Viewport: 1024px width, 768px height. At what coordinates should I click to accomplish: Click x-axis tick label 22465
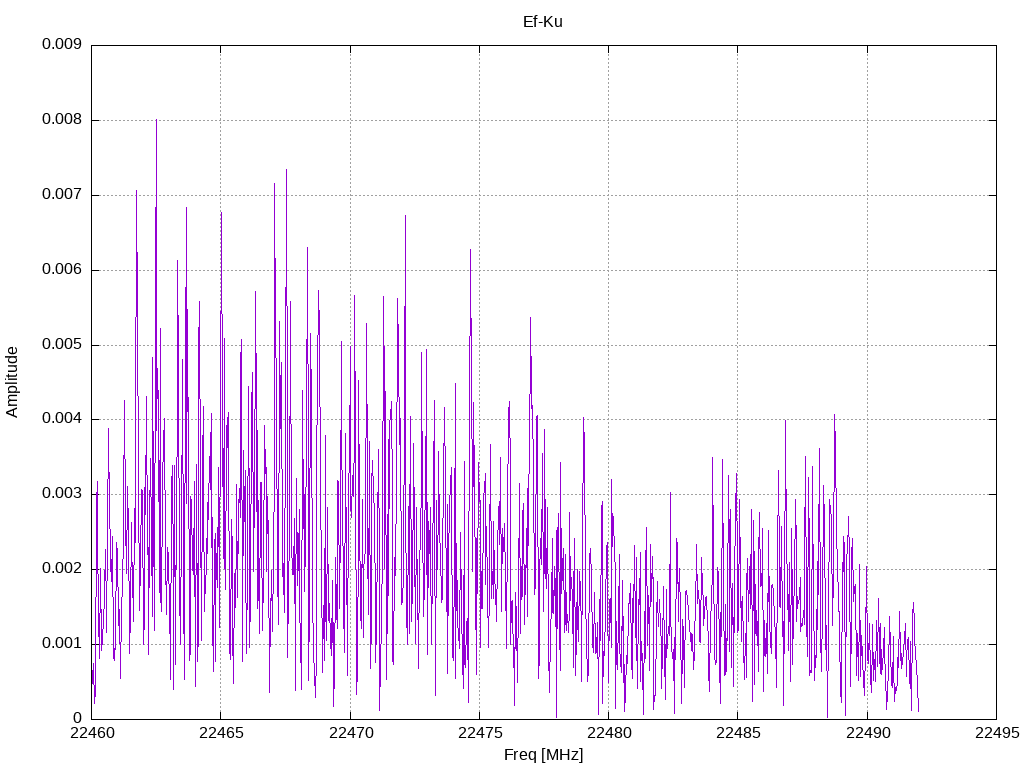click(x=221, y=733)
